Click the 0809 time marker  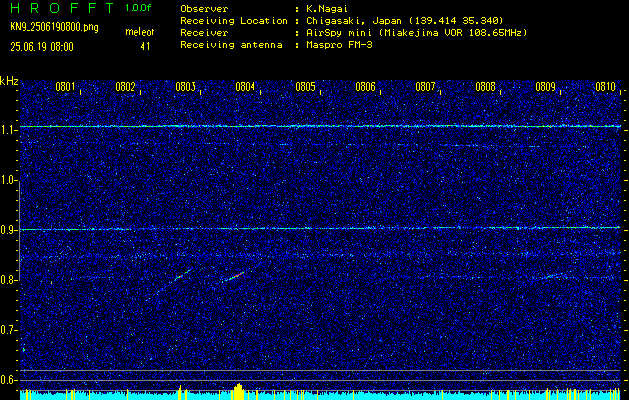[x=546, y=87]
